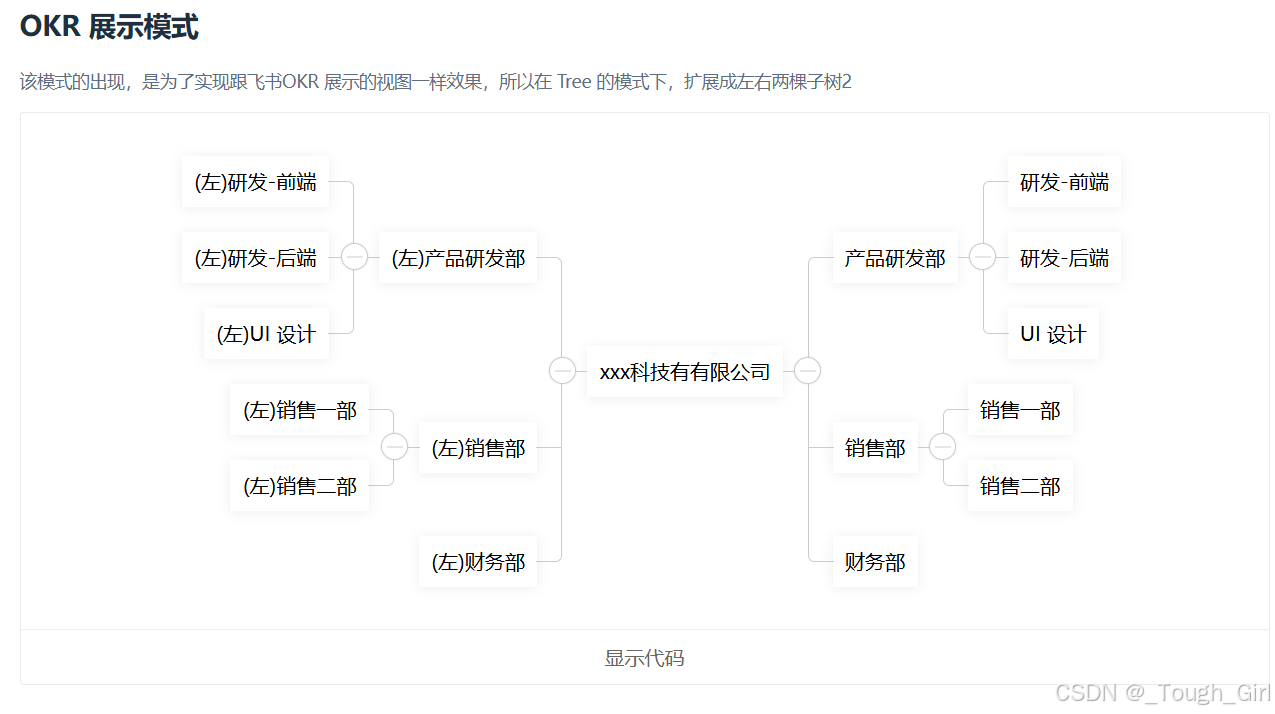Select the (左)销售一部 node
Image resolution: width=1275 pixels, height=714 pixels.
(299, 409)
